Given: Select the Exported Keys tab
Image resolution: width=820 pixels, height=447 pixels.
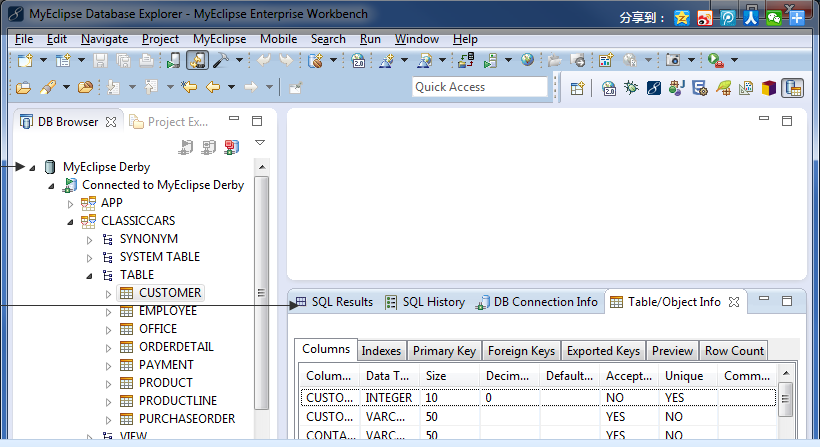Looking at the screenshot, I should [603, 351].
